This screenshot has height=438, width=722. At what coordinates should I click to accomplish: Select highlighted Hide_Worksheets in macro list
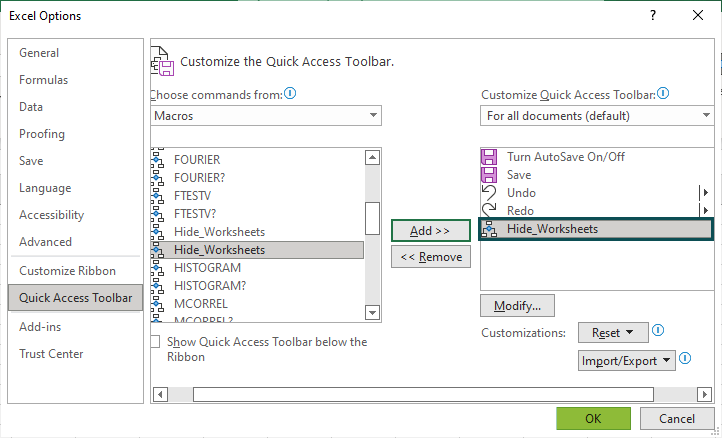pos(257,250)
